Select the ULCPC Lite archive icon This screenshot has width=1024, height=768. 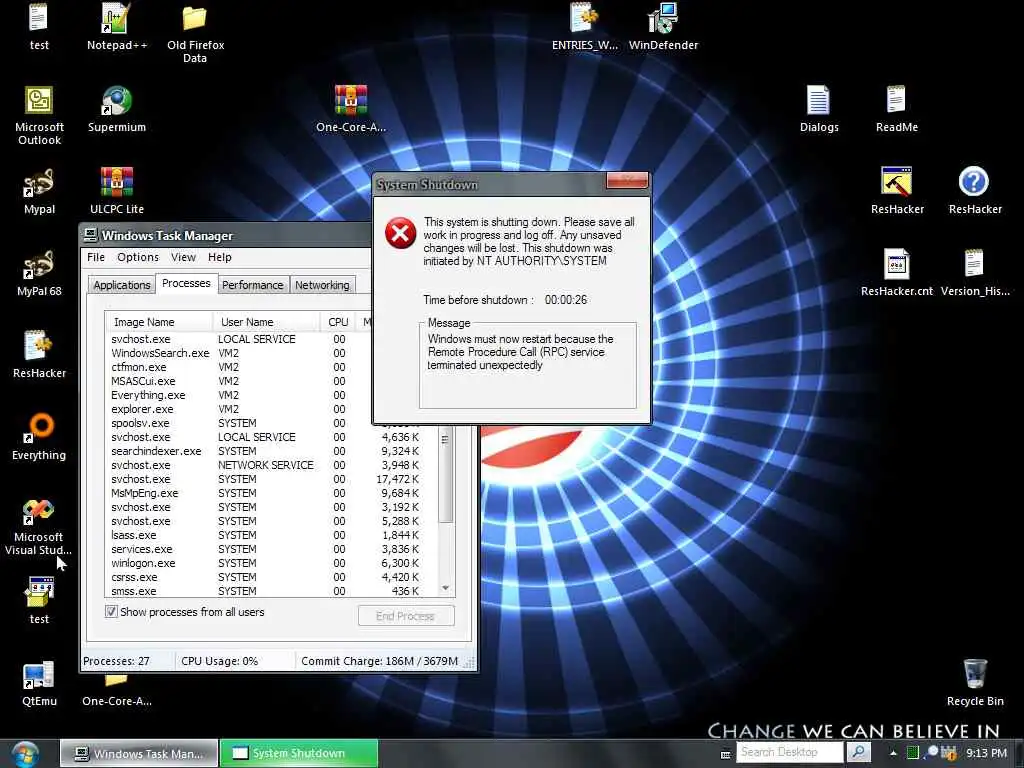click(x=116, y=191)
